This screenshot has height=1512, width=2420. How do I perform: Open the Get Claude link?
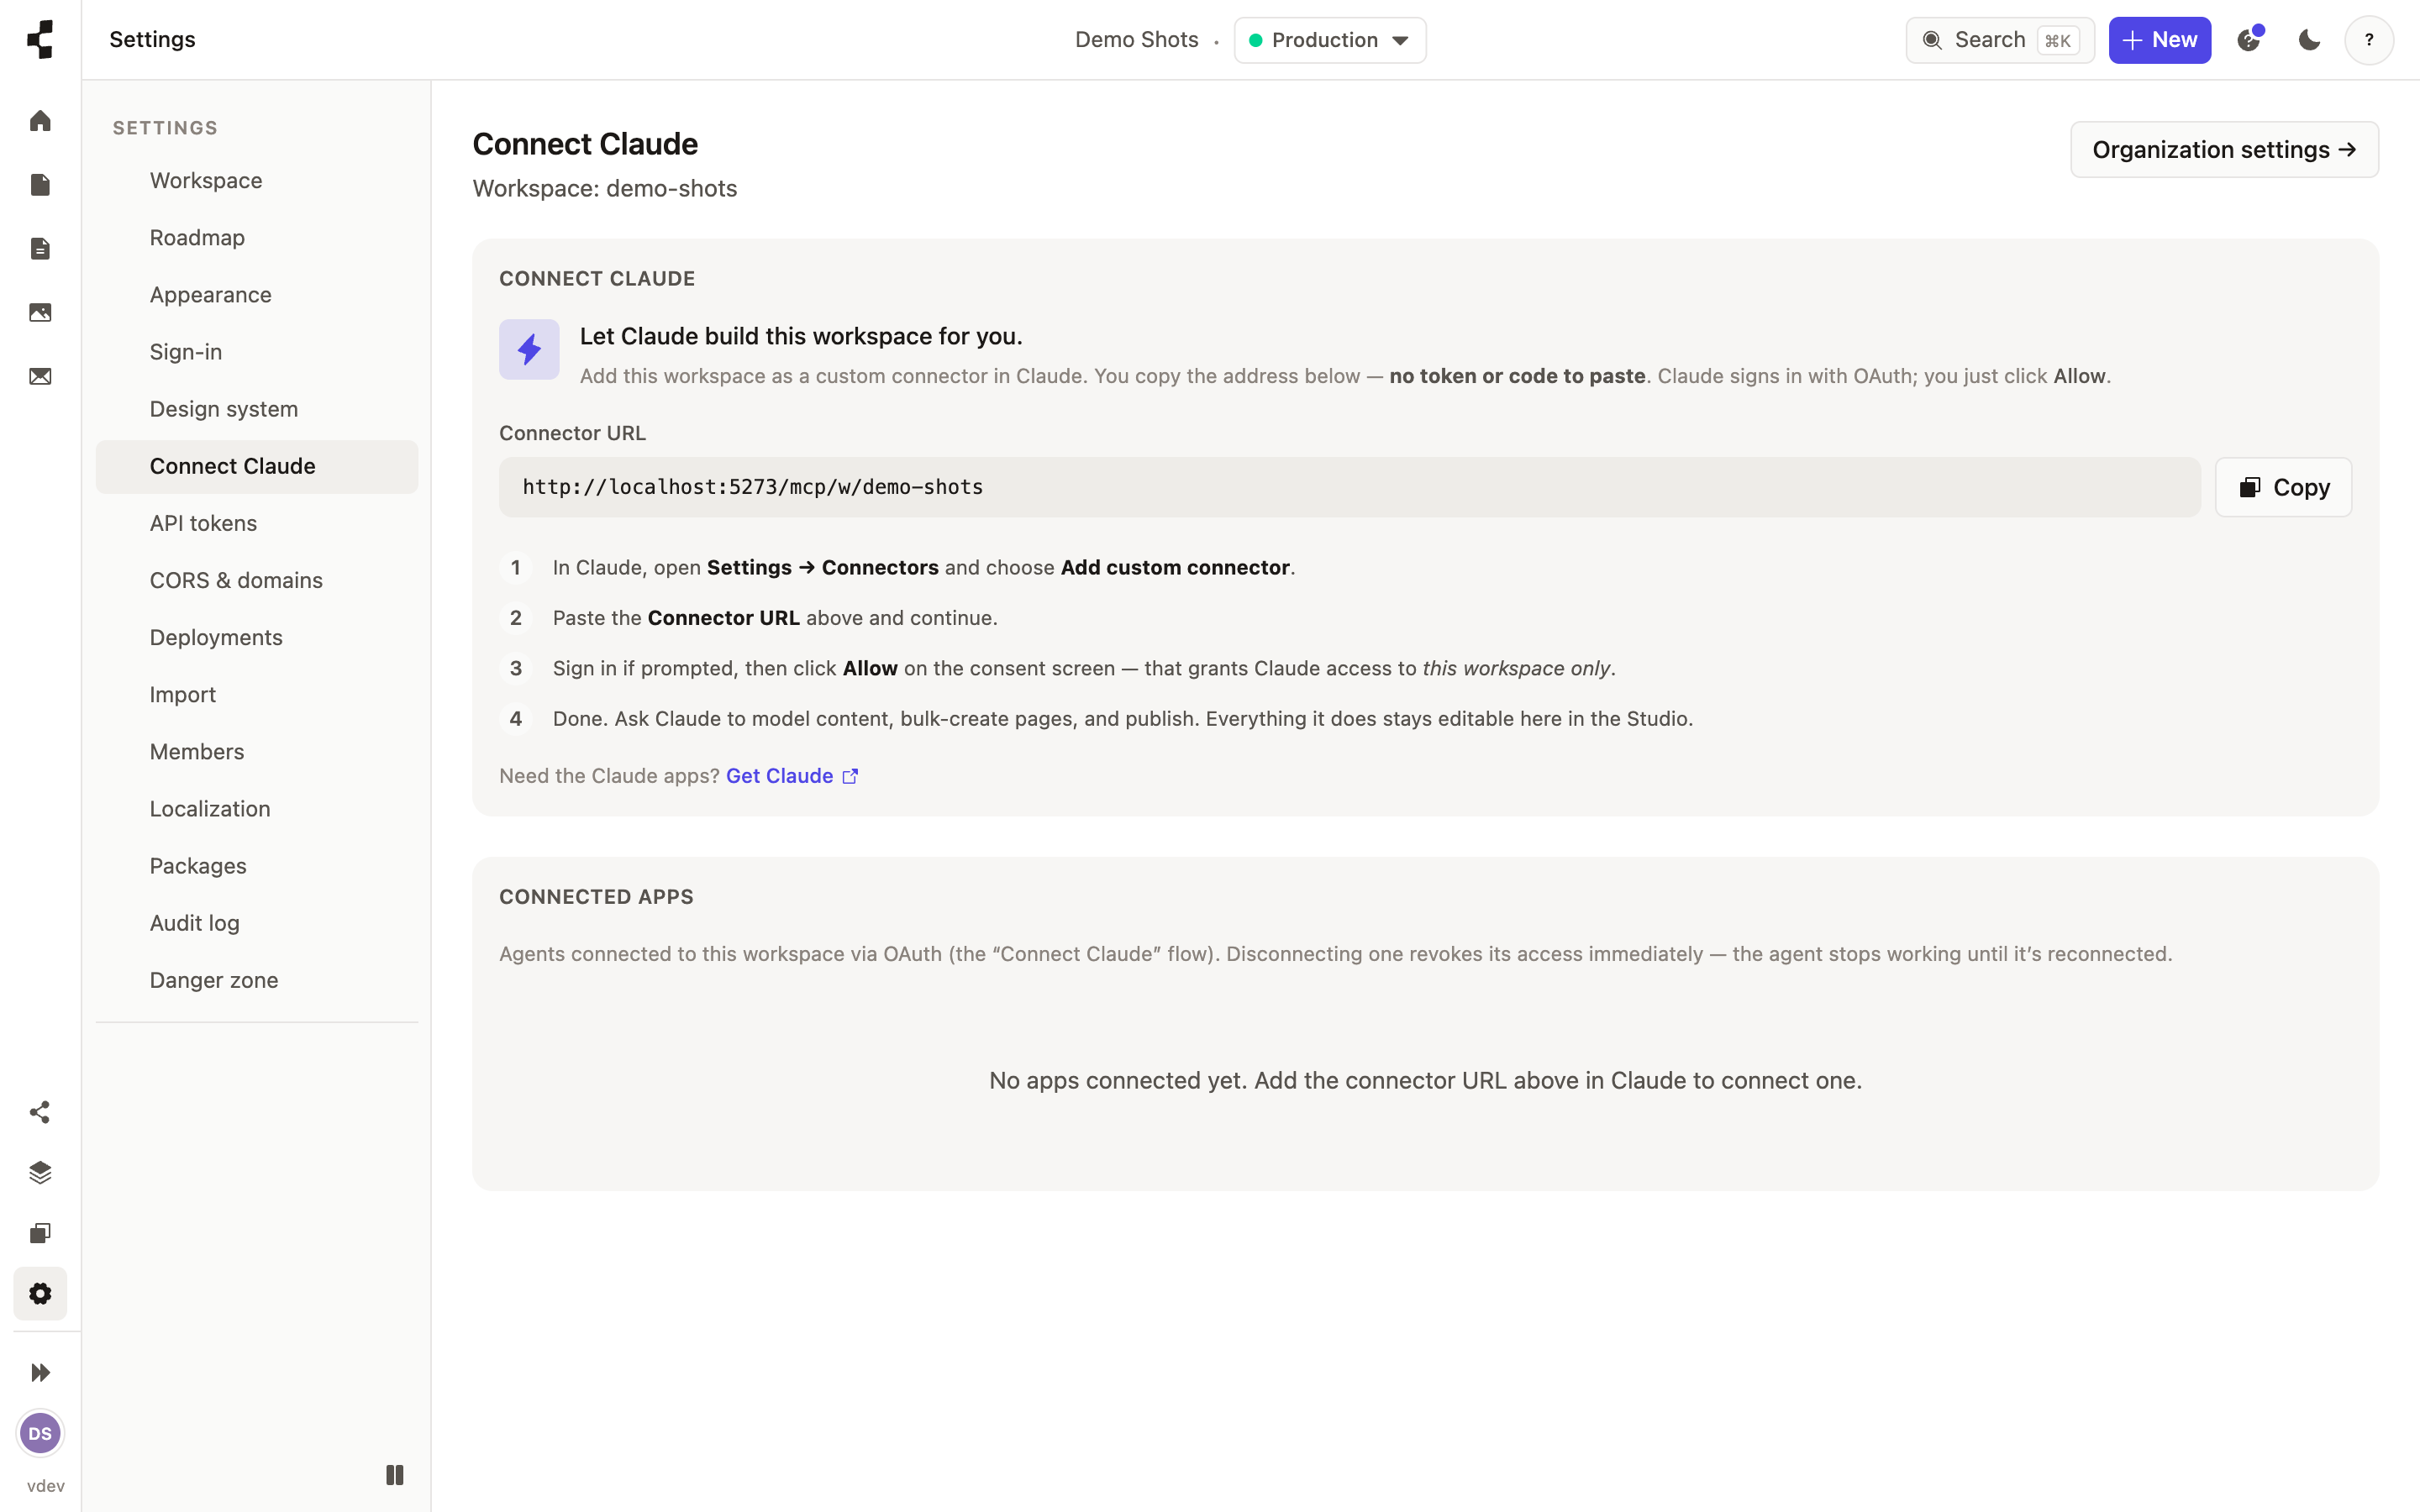click(791, 776)
